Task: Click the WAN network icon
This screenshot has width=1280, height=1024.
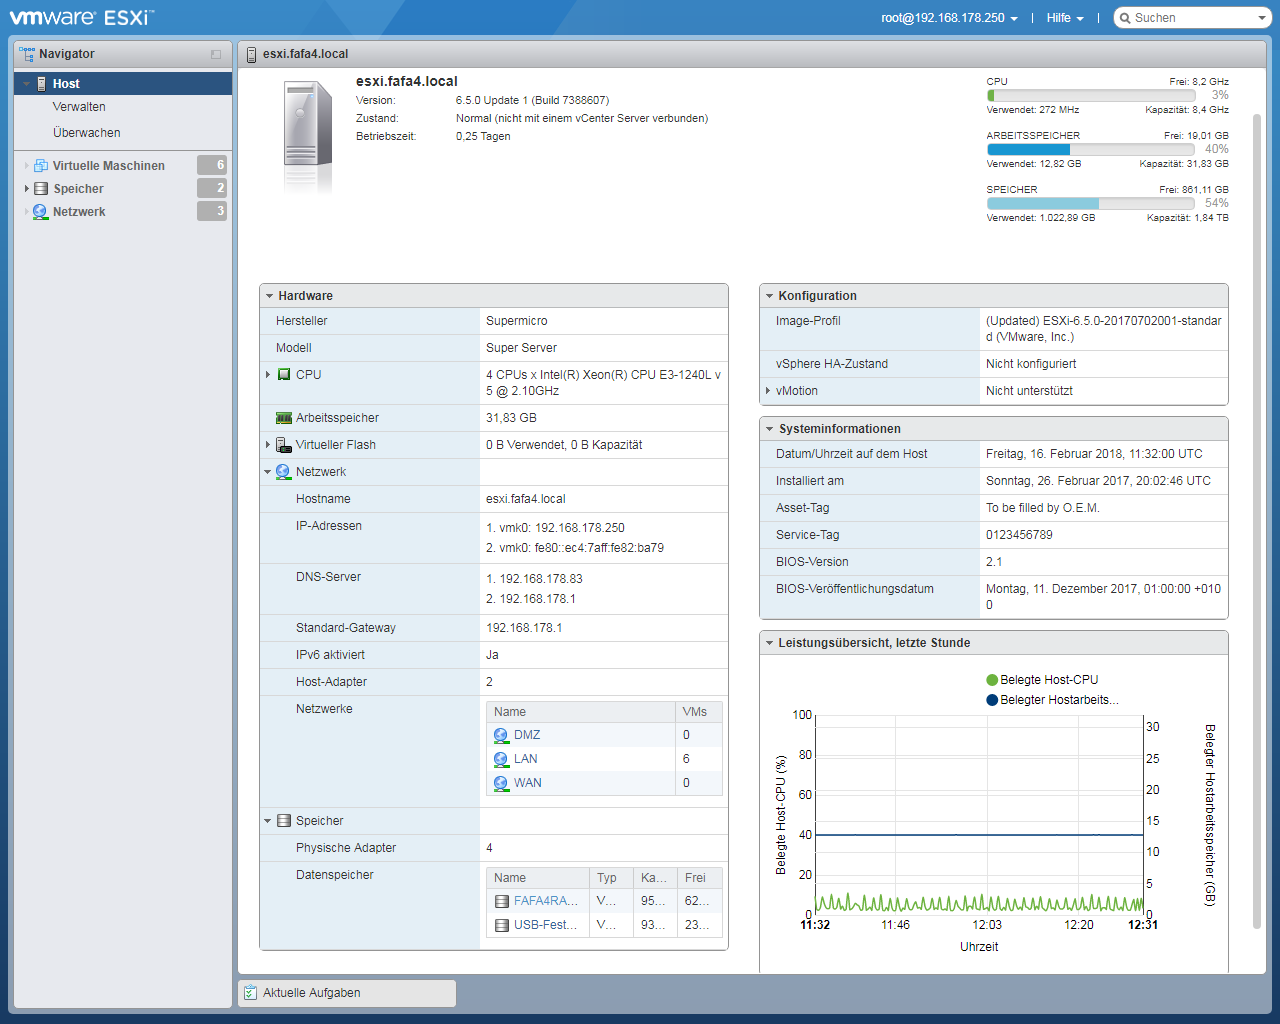Action: (501, 783)
